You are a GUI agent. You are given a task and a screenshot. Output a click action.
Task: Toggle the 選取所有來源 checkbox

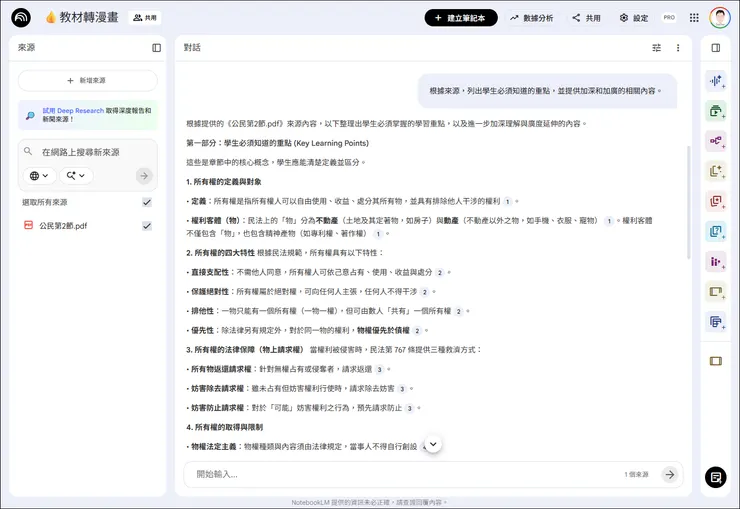coord(147,202)
